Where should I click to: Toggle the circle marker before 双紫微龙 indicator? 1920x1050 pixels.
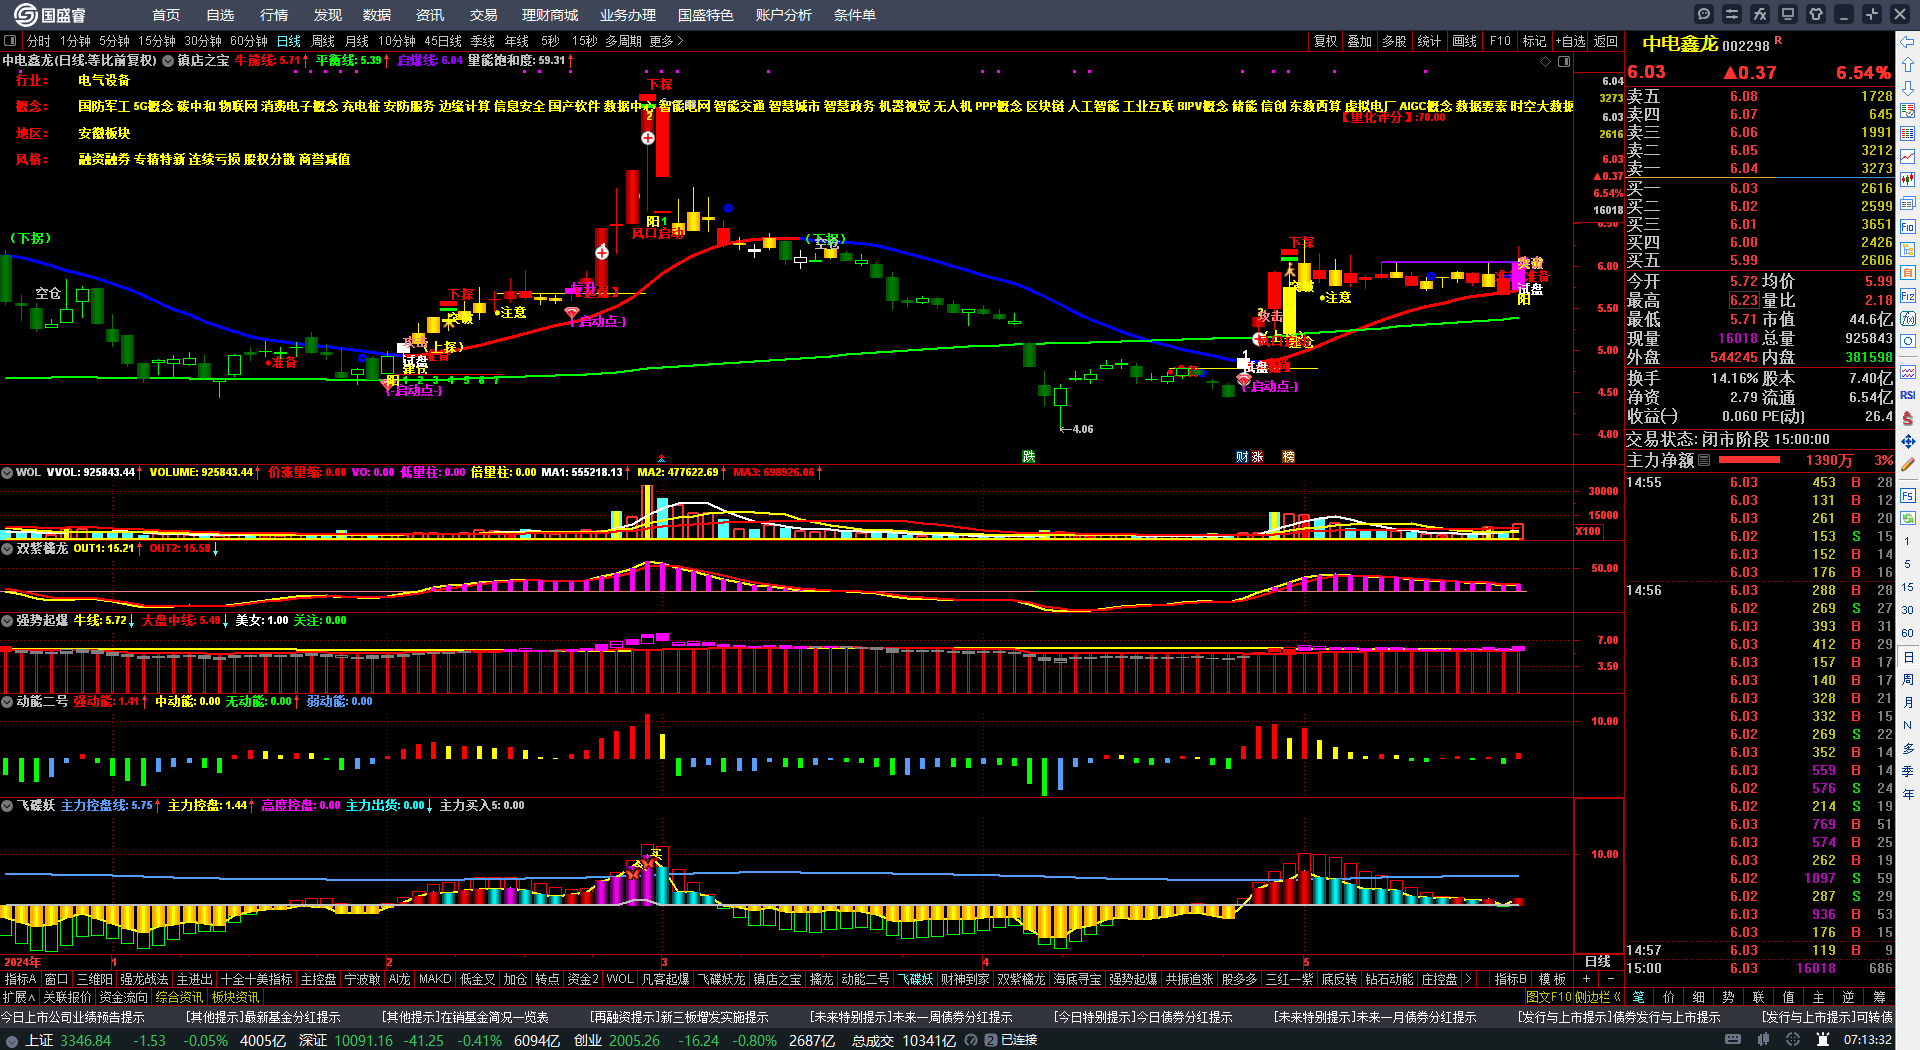(7, 548)
